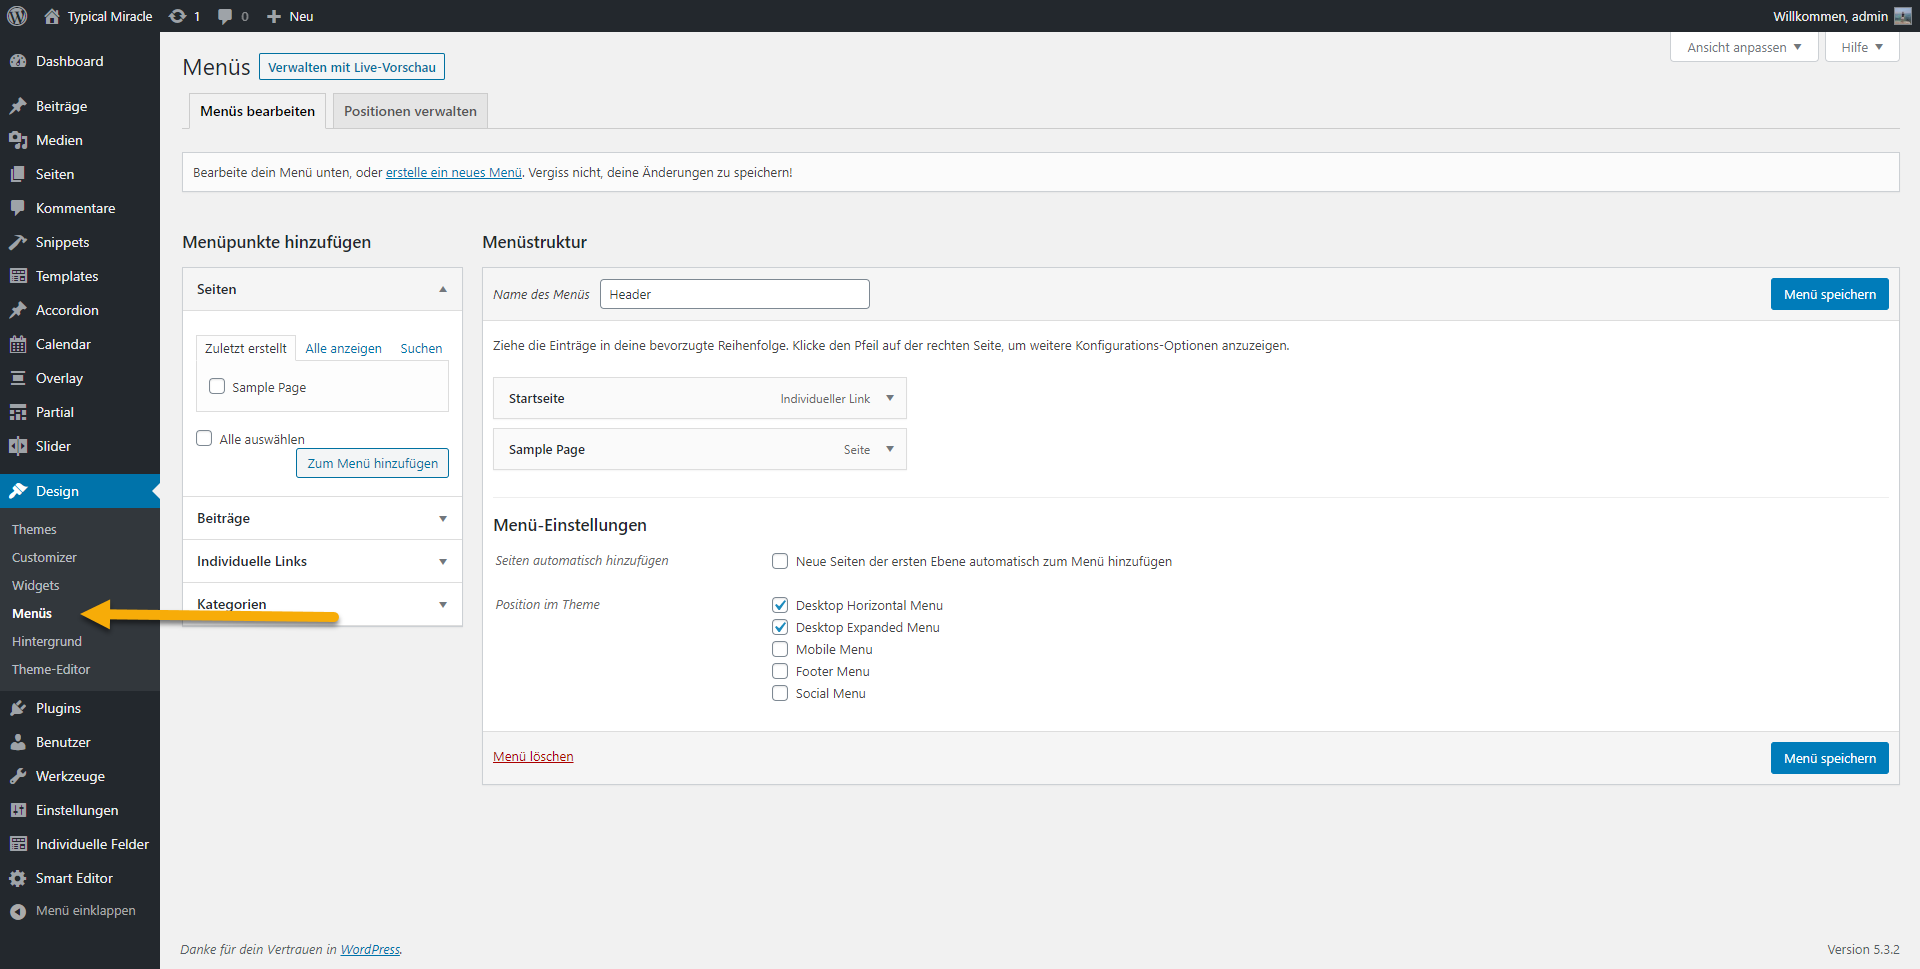Click Verwalten mit Live-Vorschau button

click(352, 67)
